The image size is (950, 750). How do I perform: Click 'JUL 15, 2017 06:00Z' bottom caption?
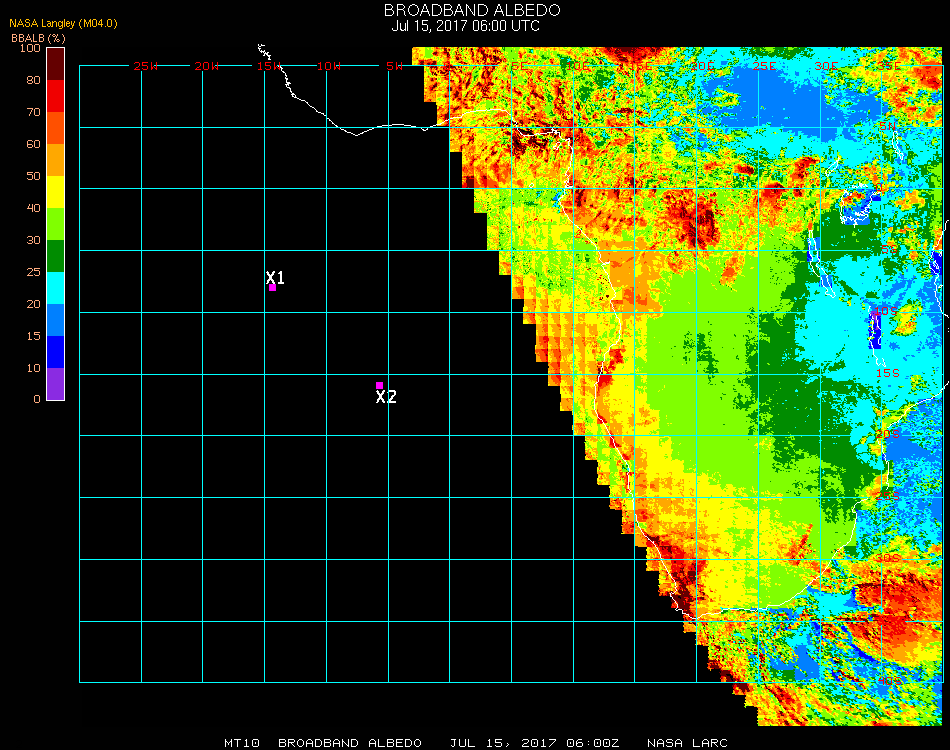535,743
